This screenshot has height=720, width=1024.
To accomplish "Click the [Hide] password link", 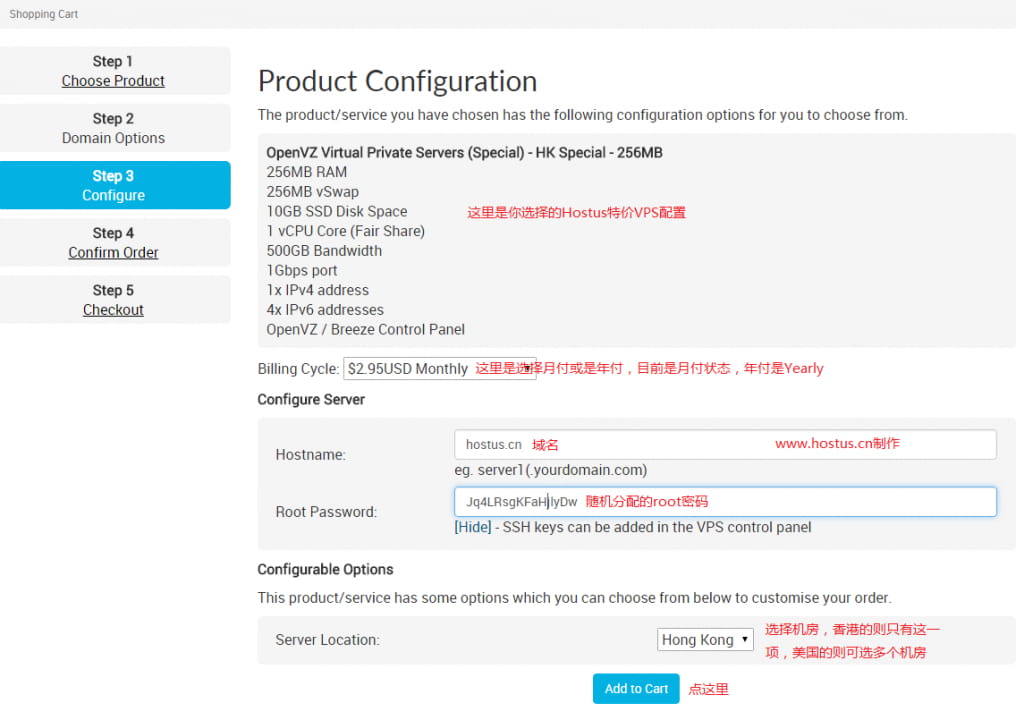I will pos(473,527).
